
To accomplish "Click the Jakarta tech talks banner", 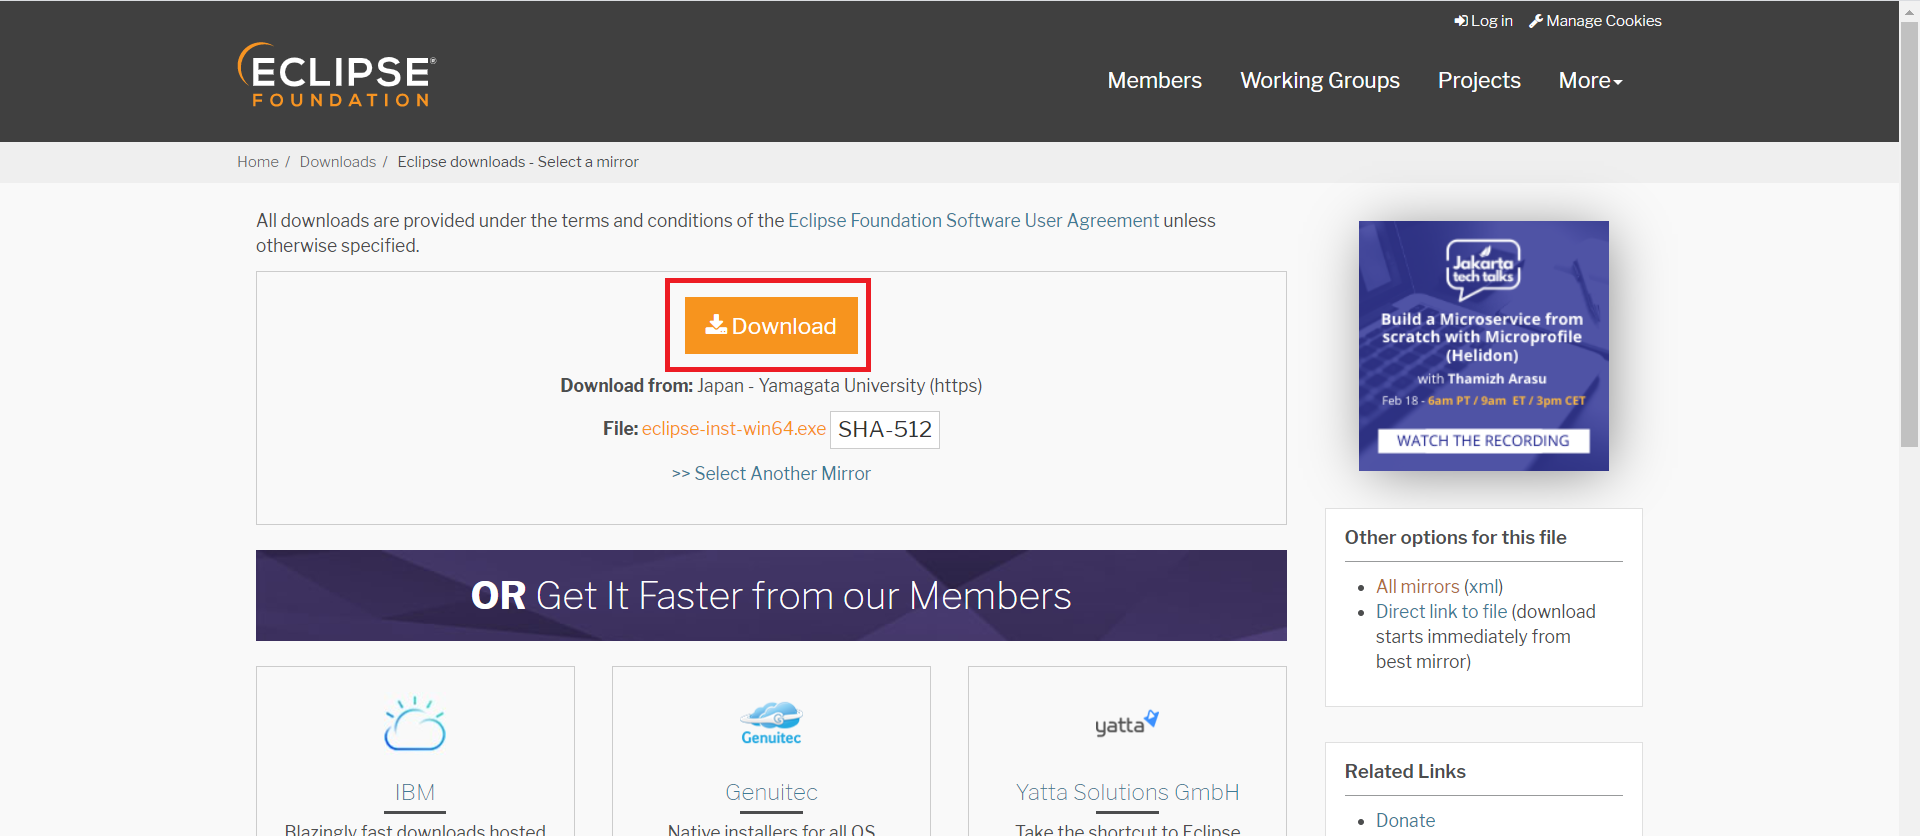I will pyautogui.click(x=1483, y=346).
